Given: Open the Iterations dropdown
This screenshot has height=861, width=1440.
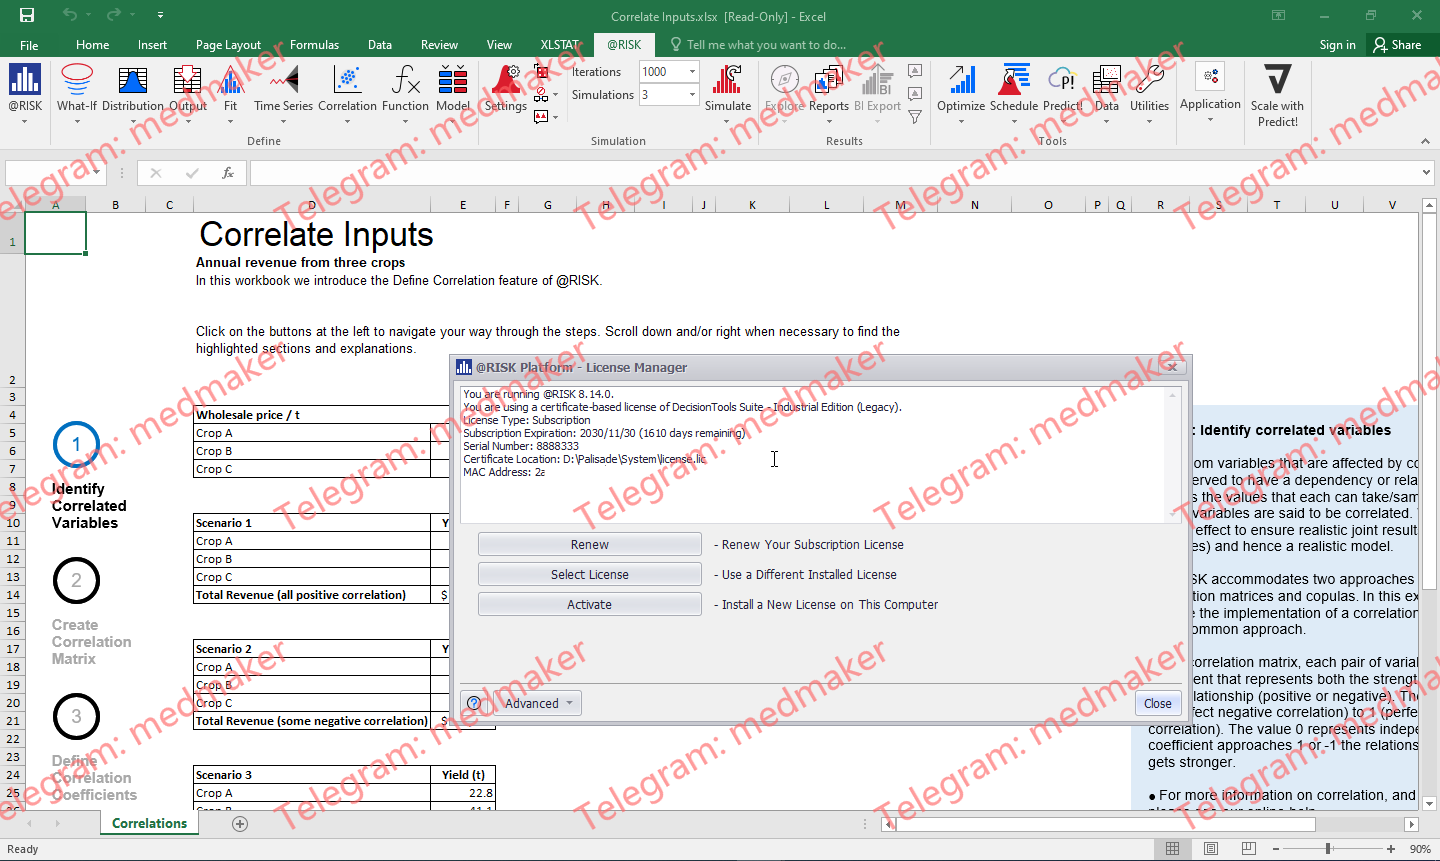Looking at the screenshot, I should [692, 72].
